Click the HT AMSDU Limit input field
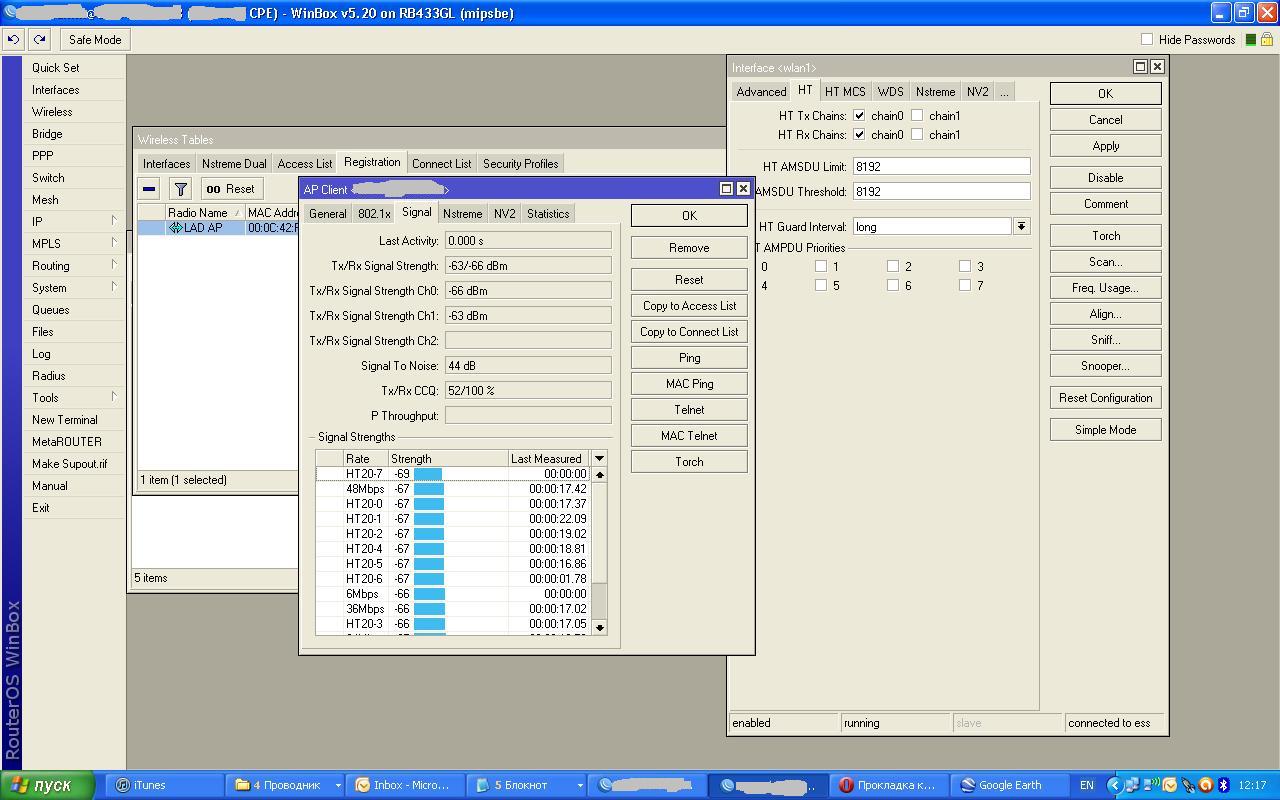The width and height of the screenshot is (1280, 800). pyautogui.click(x=940, y=167)
